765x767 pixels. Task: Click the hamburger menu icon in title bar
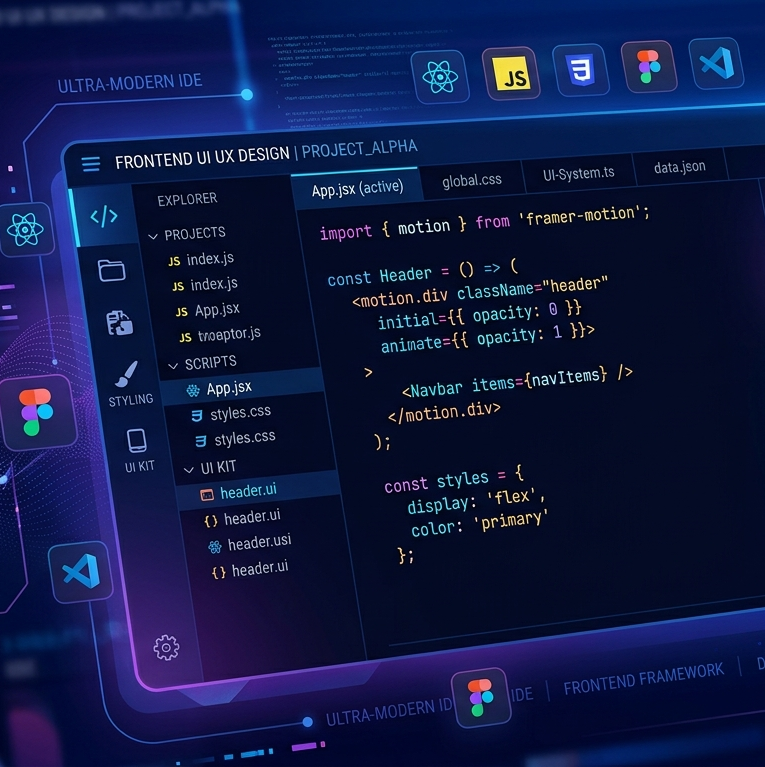(91, 164)
